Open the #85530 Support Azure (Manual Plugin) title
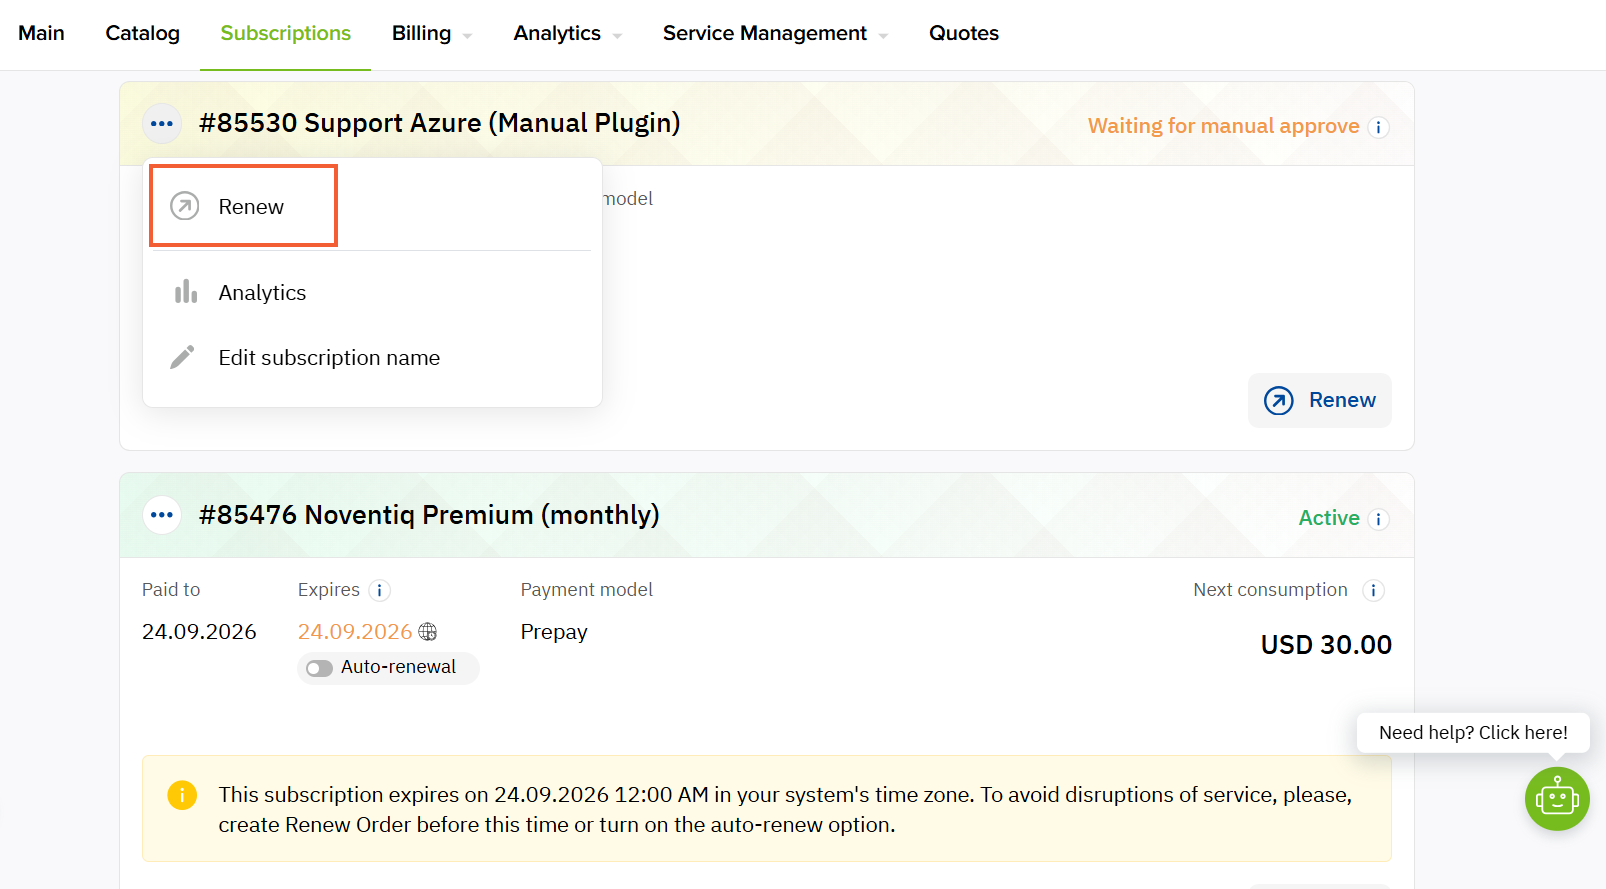Viewport: 1606px width, 889px height. click(439, 123)
